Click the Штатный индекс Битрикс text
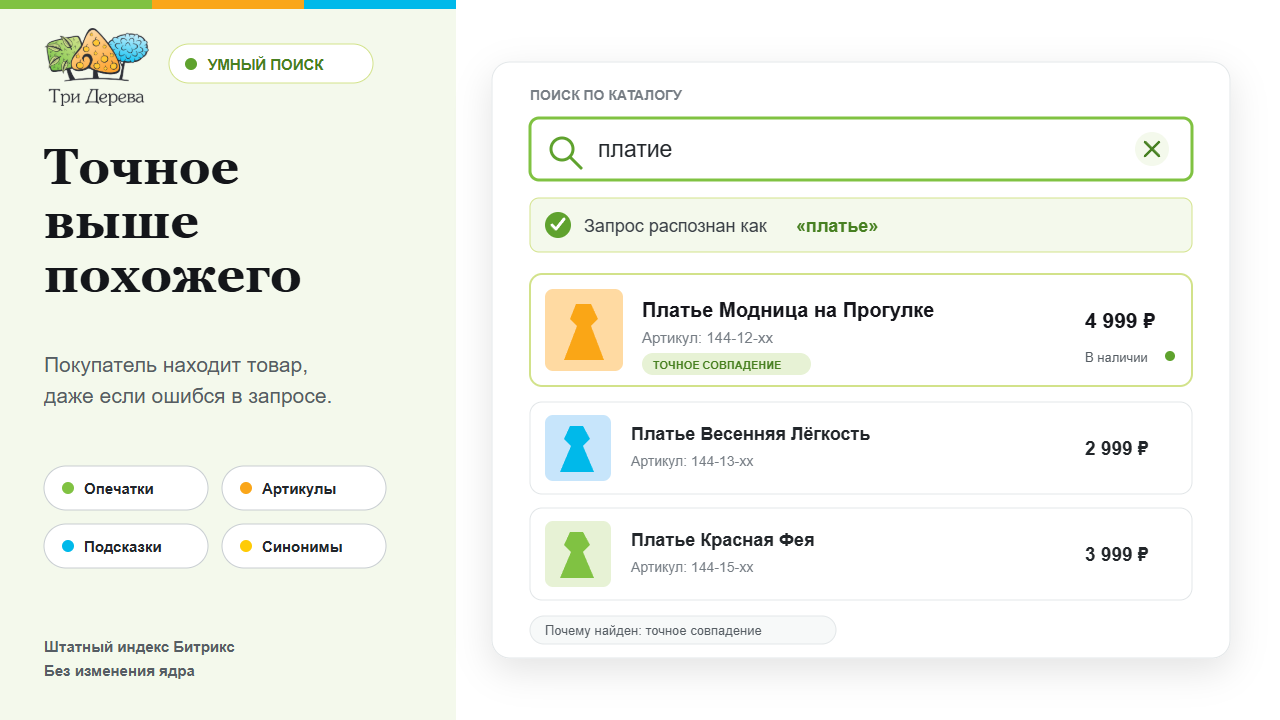The width and height of the screenshot is (1280, 720). pyautogui.click(x=139, y=647)
